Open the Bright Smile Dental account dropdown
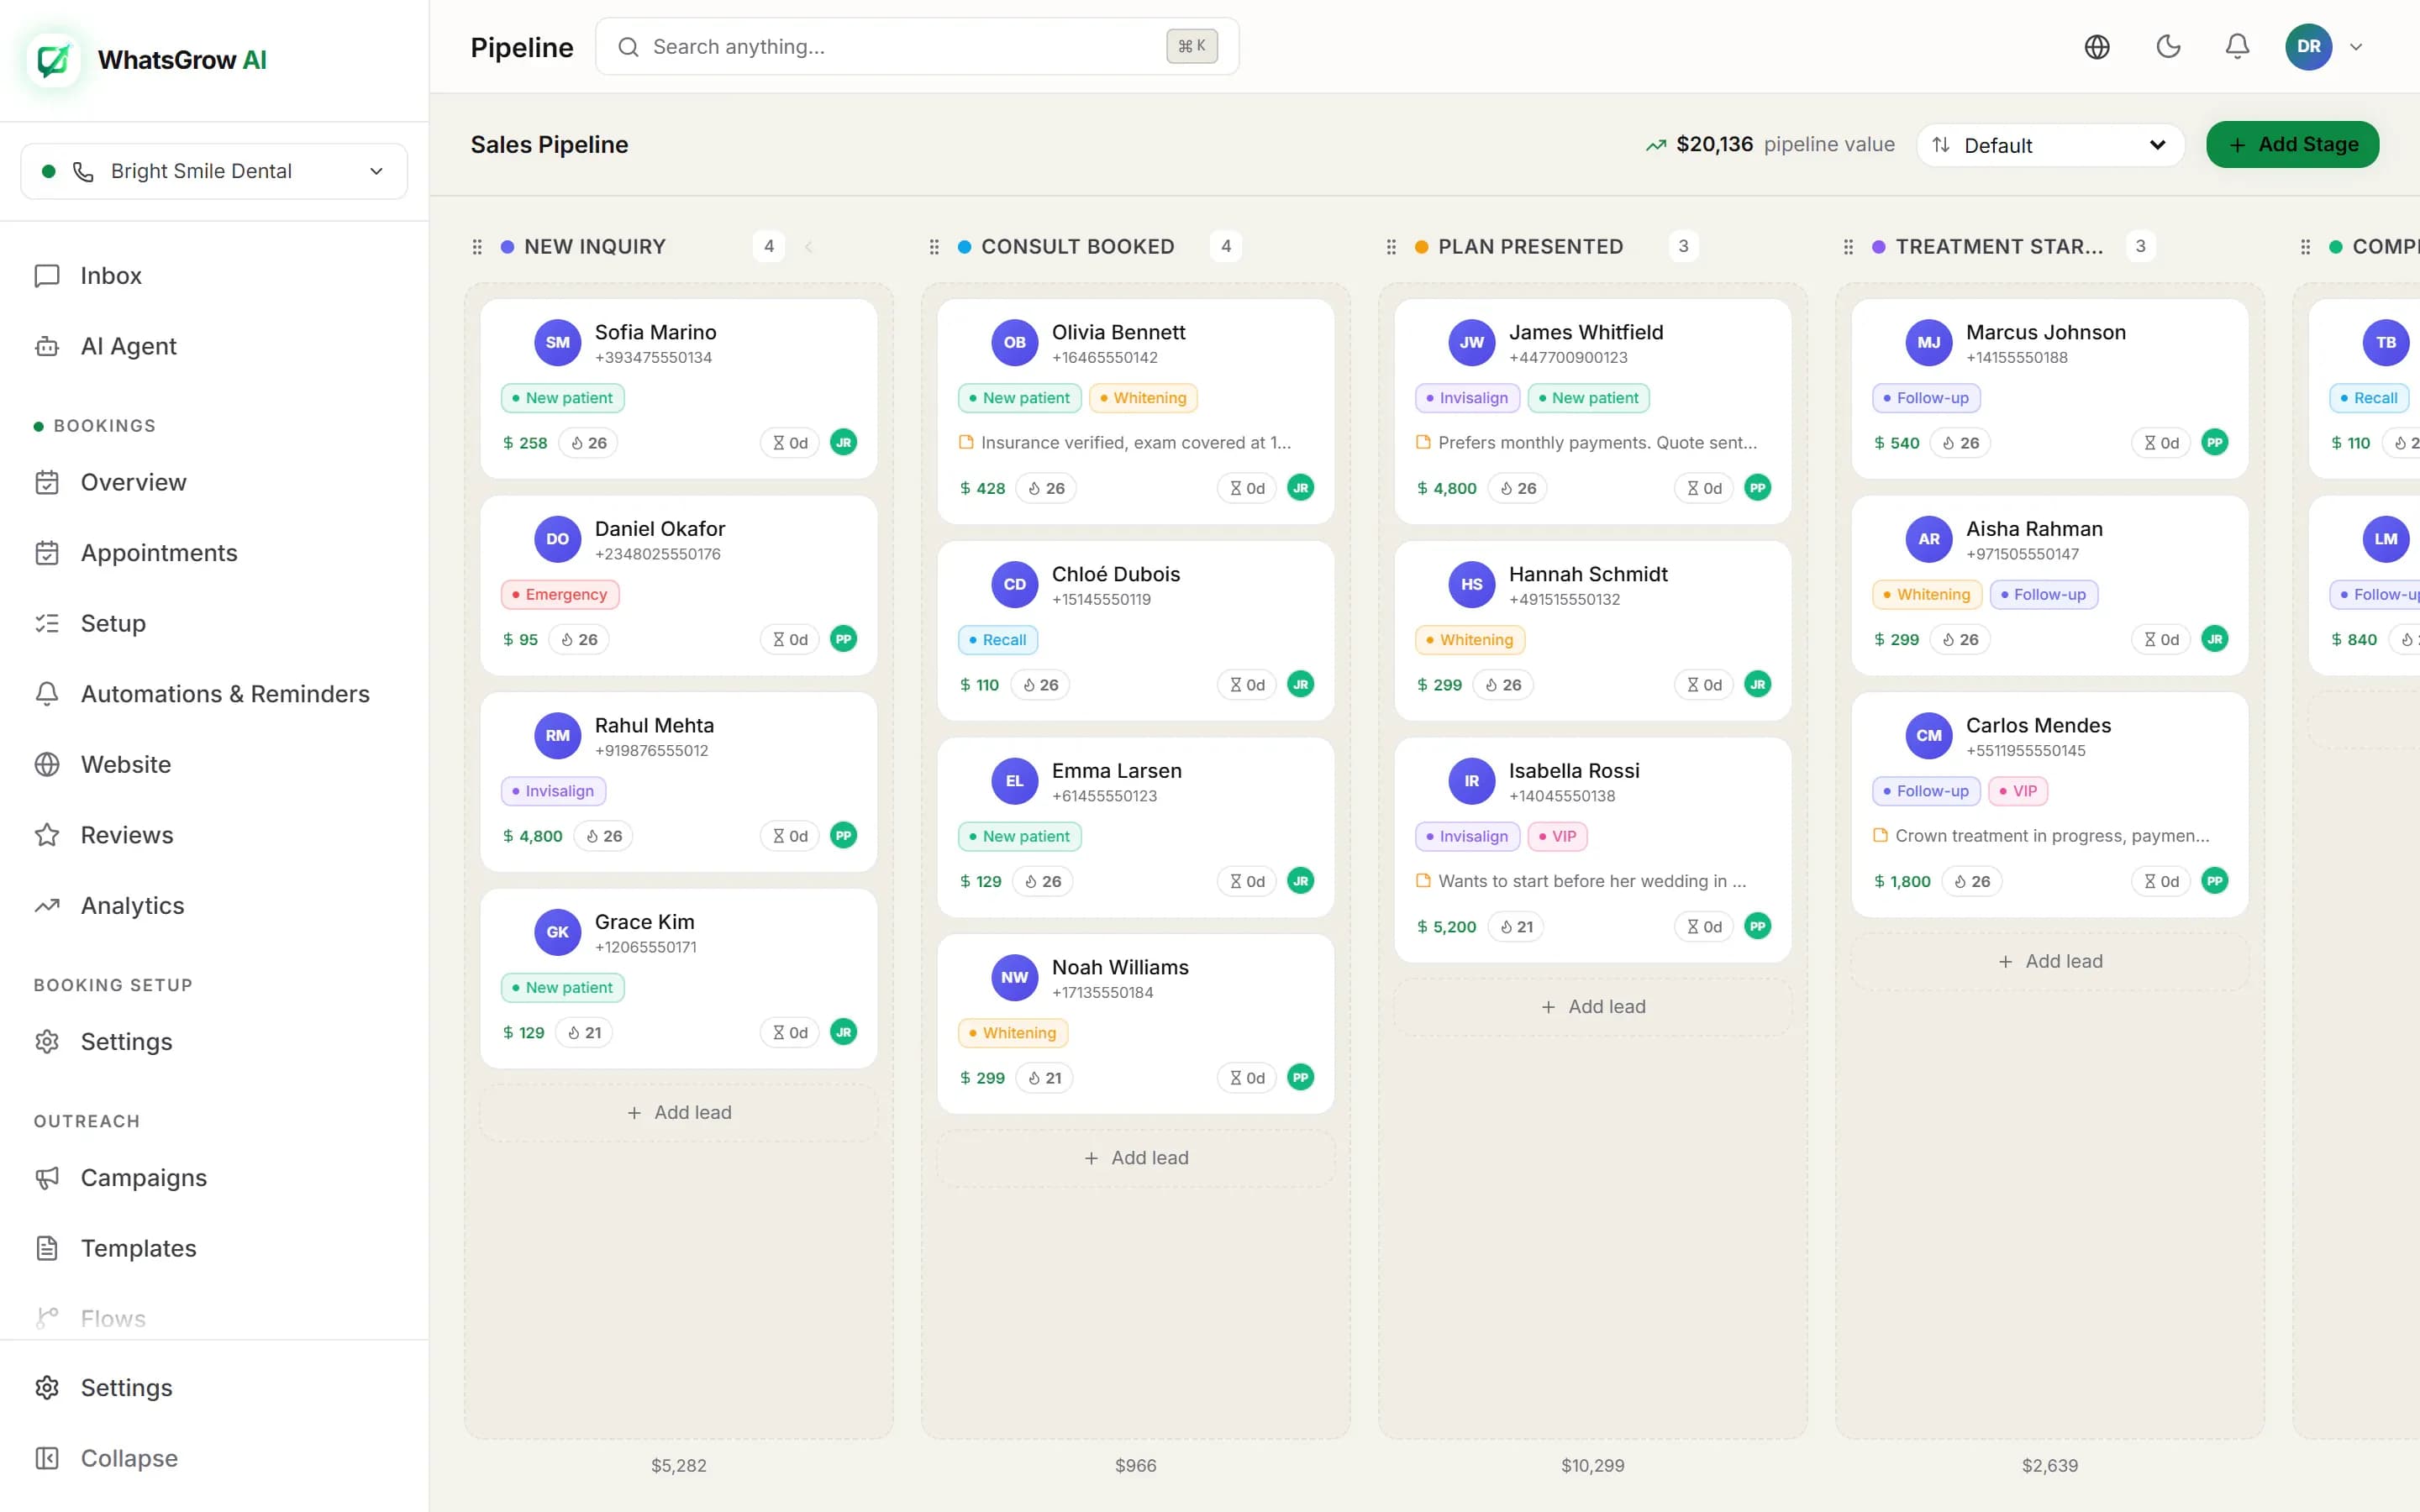The width and height of the screenshot is (2420, 1512). [x=214, y=171]
